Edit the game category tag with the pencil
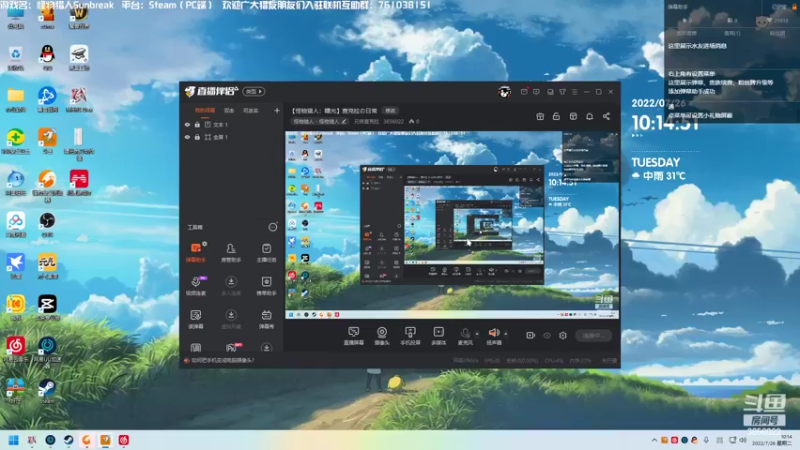The width and height of the screenshot is (800, 450). (x=344, y=121)
